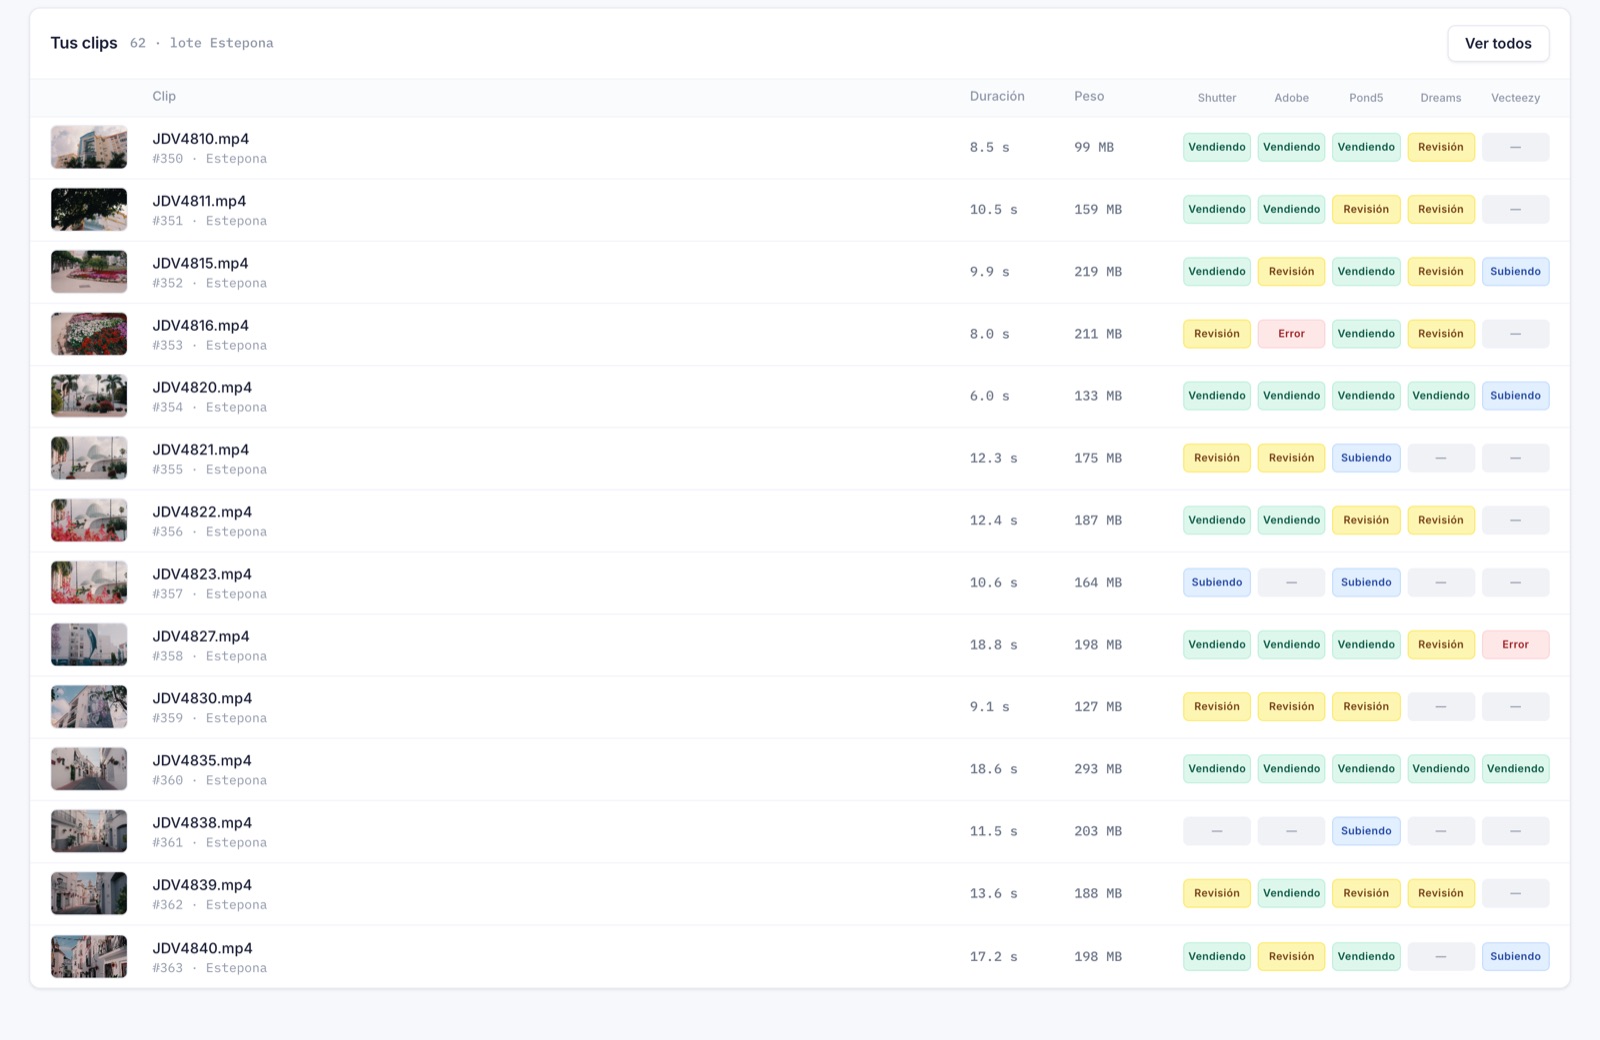This screenshot has height=1040, width=1600.
Task: Click Dreams Vendiendo badge for JDV4820.mp4
Action: (1441, 396)
